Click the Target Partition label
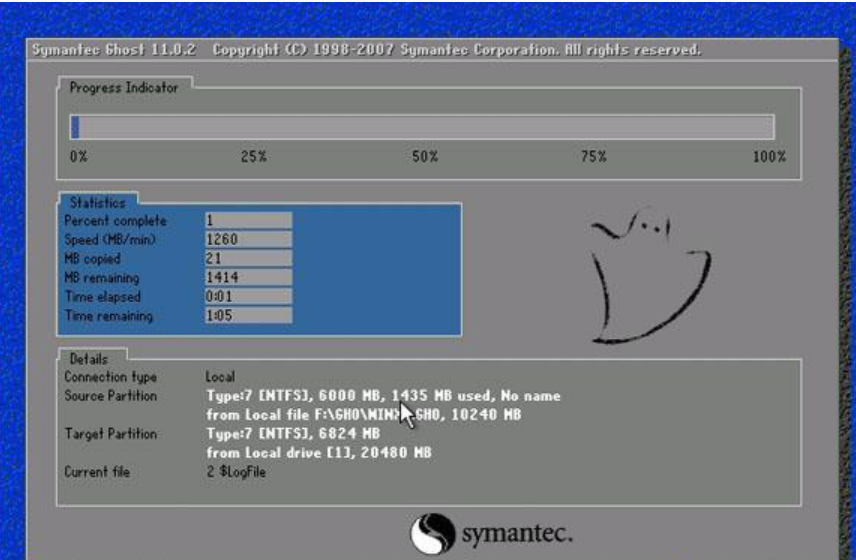 [x=110, y=434]
